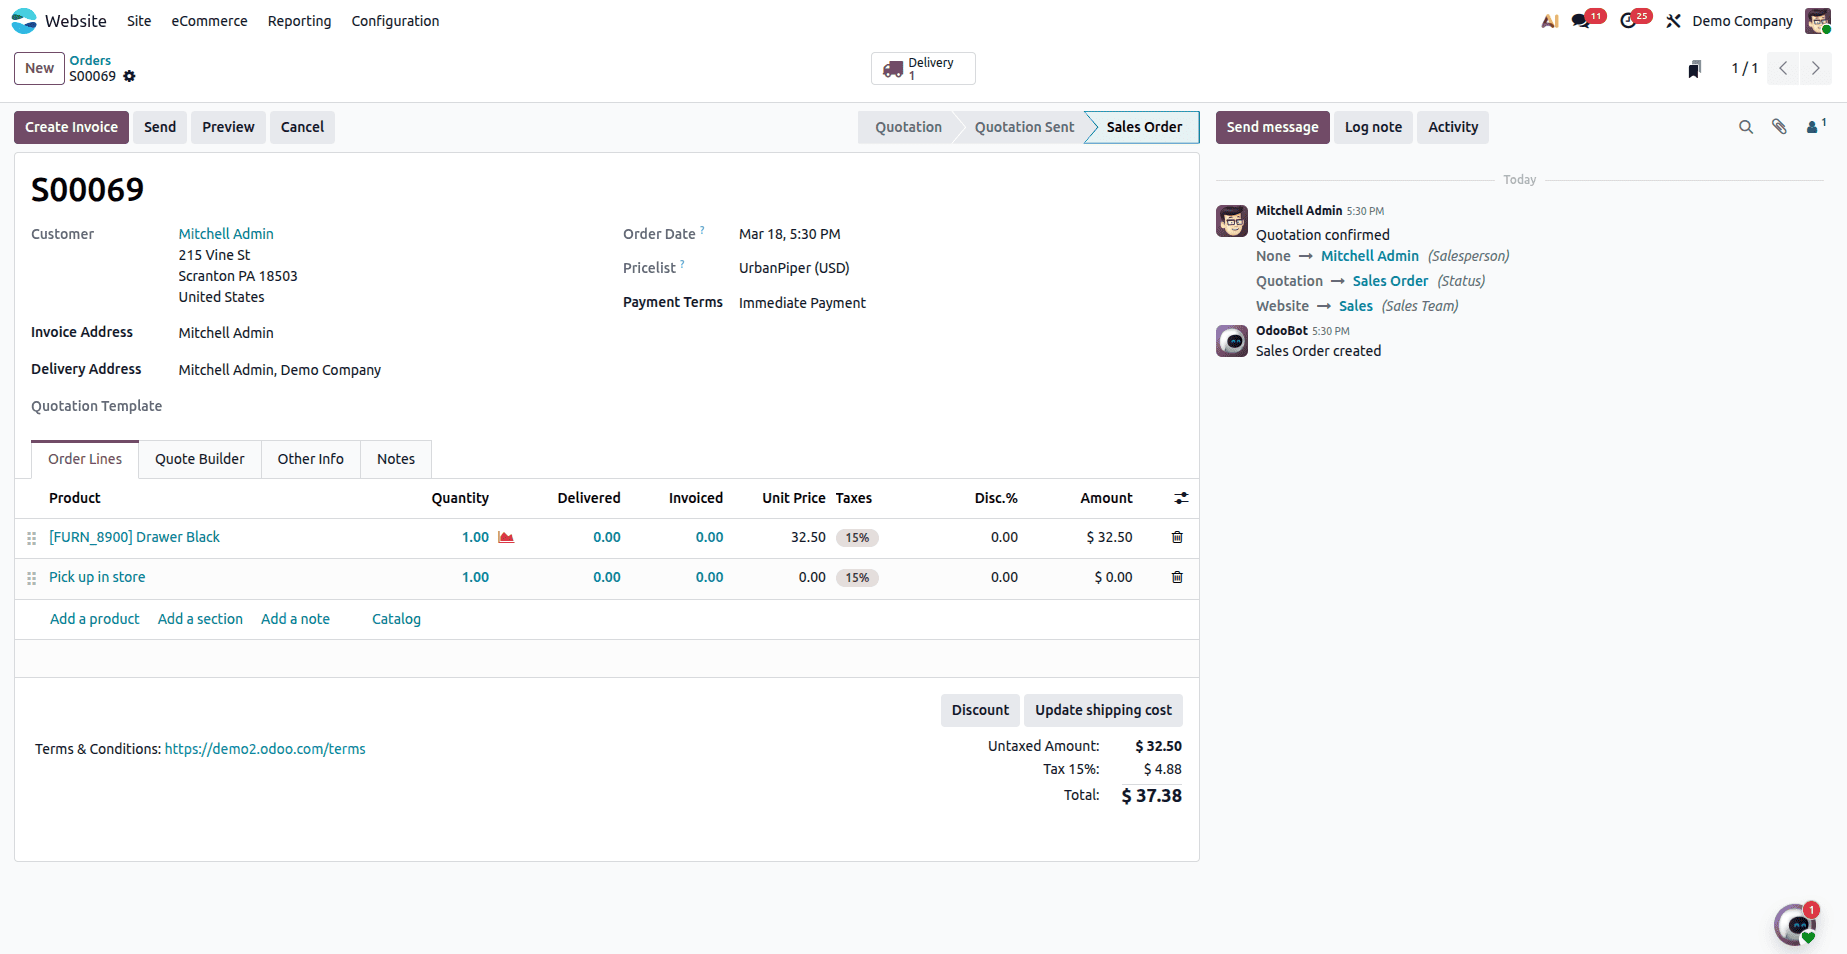The image size is (1847, 954).
Task: Open the developer tools menu
Action: point(1673,20)
